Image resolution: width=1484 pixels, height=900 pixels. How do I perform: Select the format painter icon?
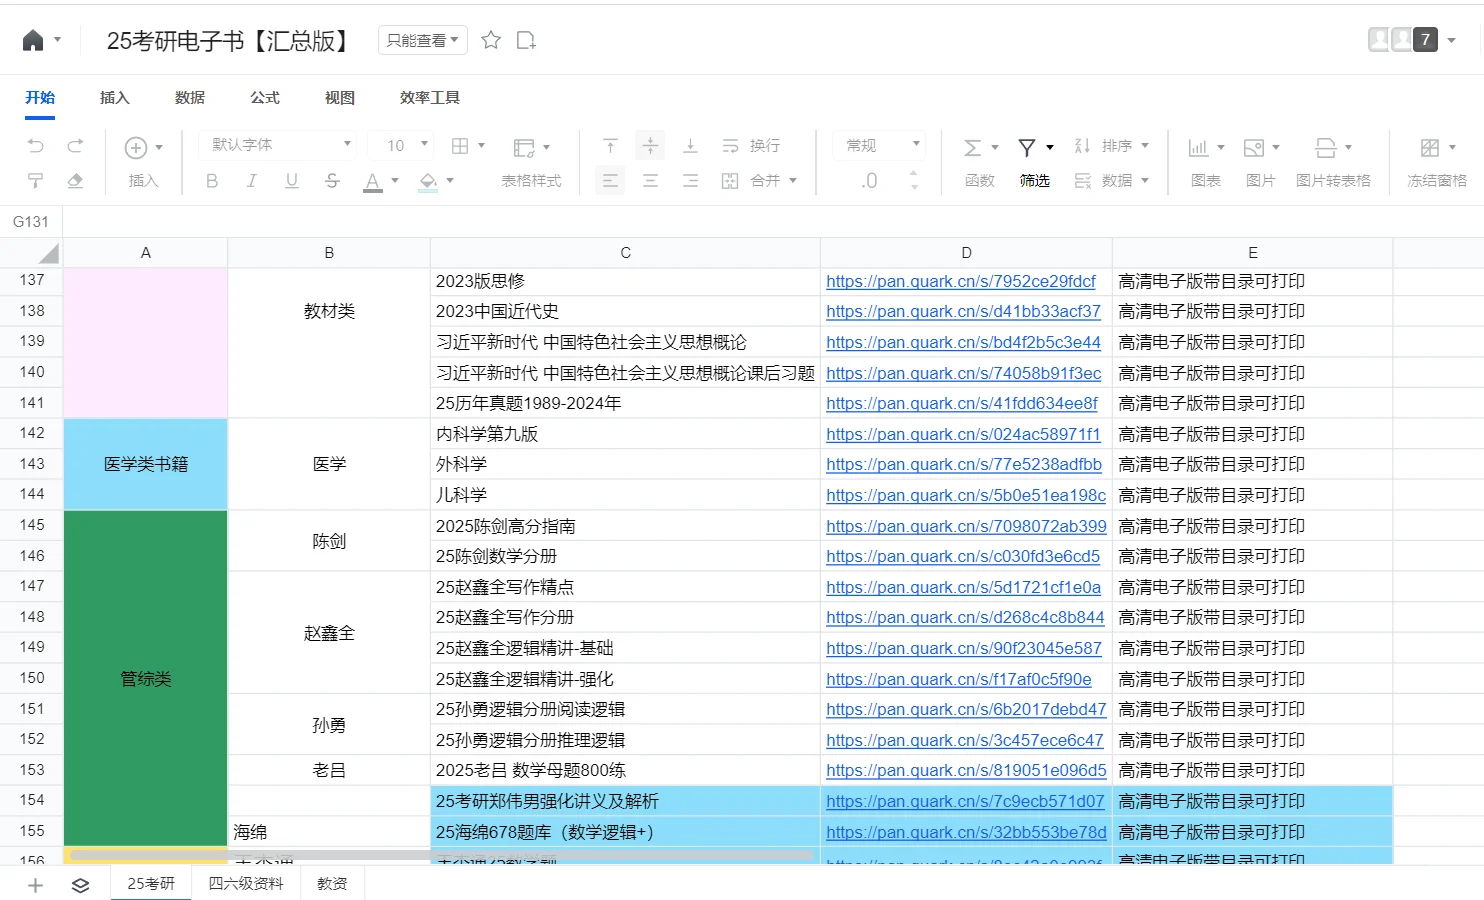35,181
